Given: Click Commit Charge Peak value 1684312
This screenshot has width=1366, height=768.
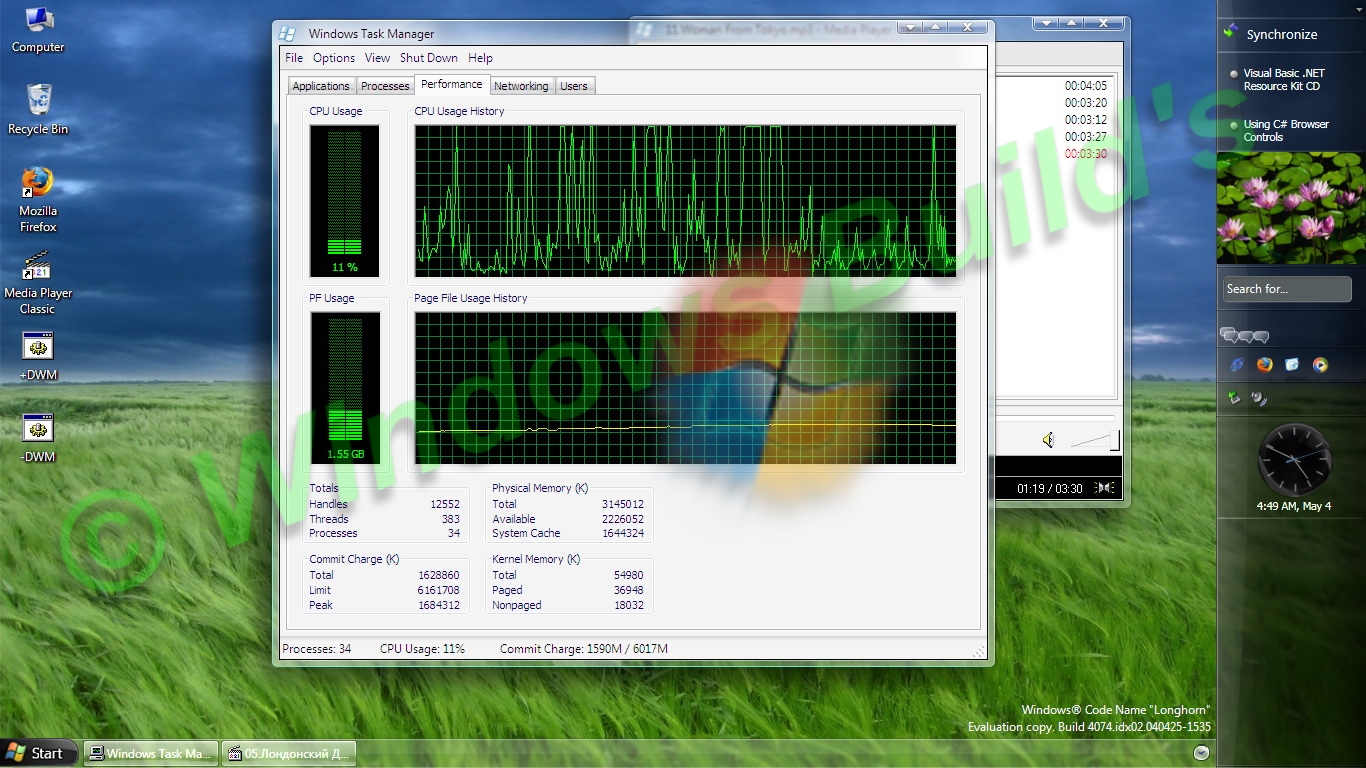Looking at the screenshot, I should click(x=439, y=605).
